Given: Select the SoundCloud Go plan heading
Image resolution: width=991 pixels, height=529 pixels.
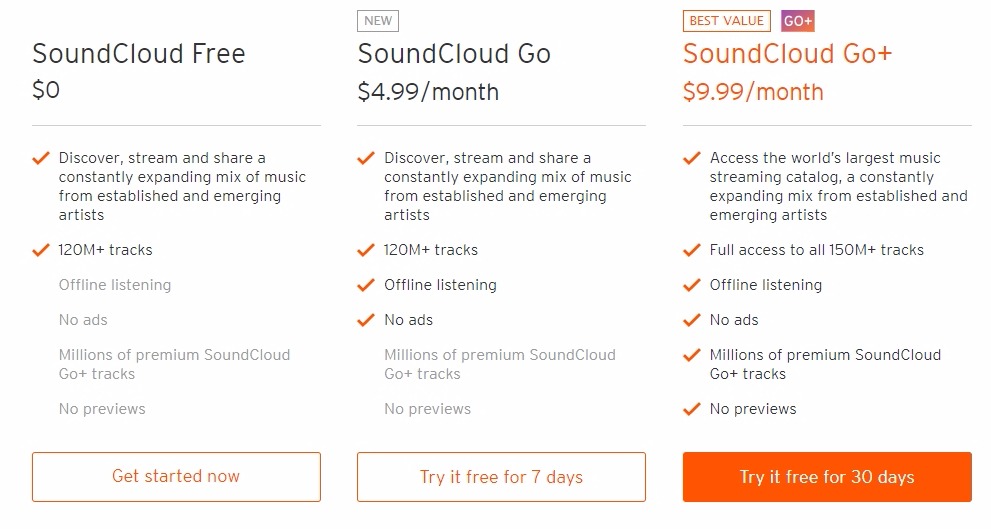Looking at the screenshot, I should pyautogui.click(x=454, y=53).
